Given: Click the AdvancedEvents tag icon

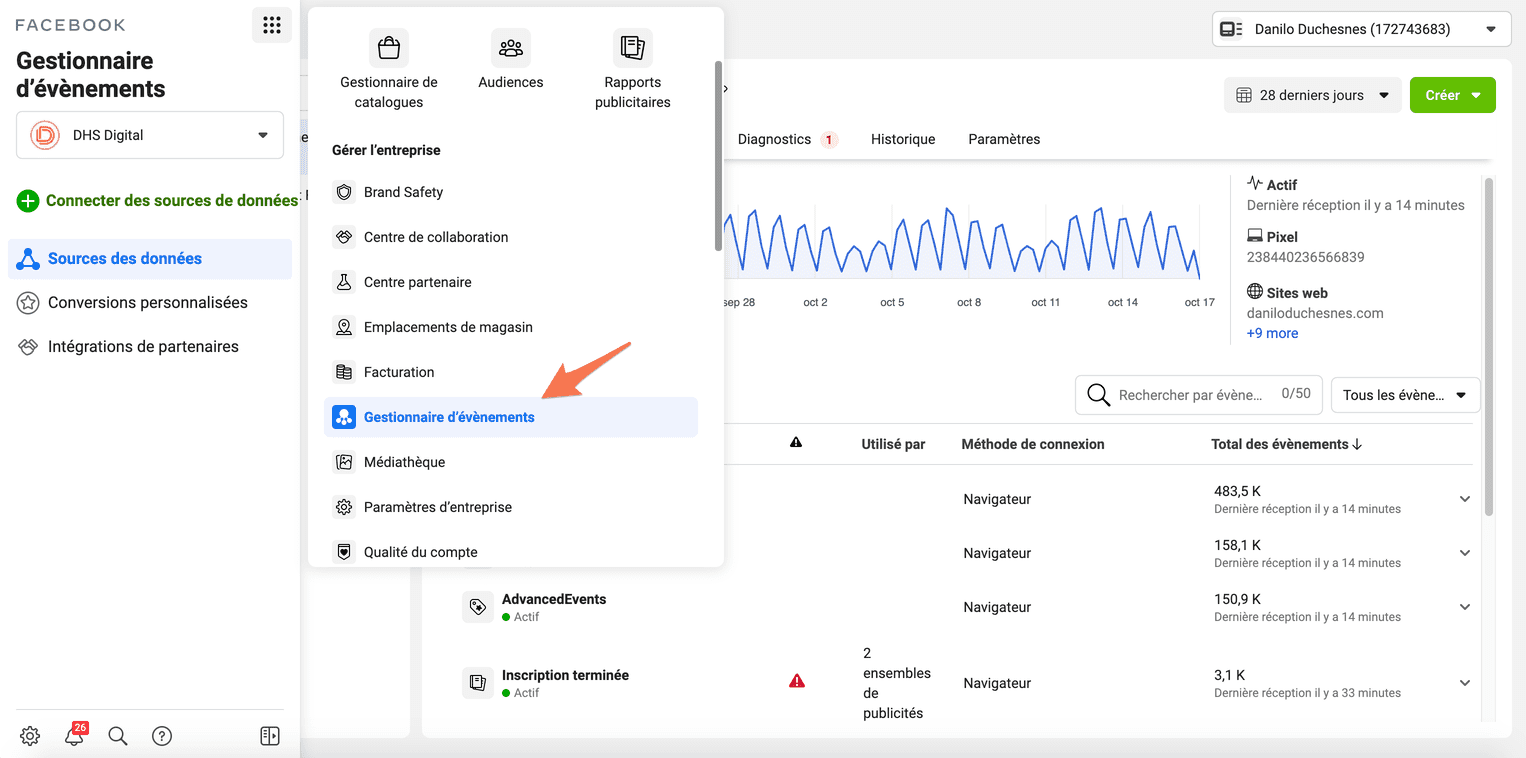Looking at the screenshot, I should [477, 607].
